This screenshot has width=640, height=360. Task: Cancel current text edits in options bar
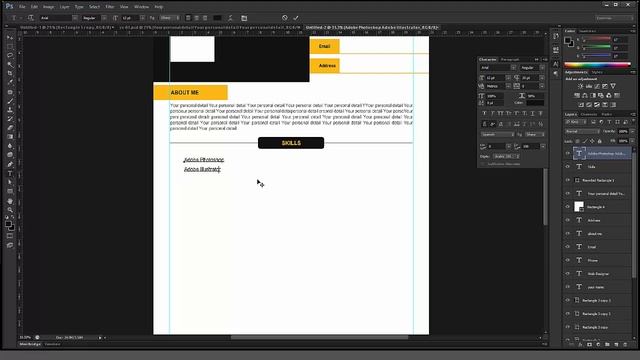[x=284, y=18]
